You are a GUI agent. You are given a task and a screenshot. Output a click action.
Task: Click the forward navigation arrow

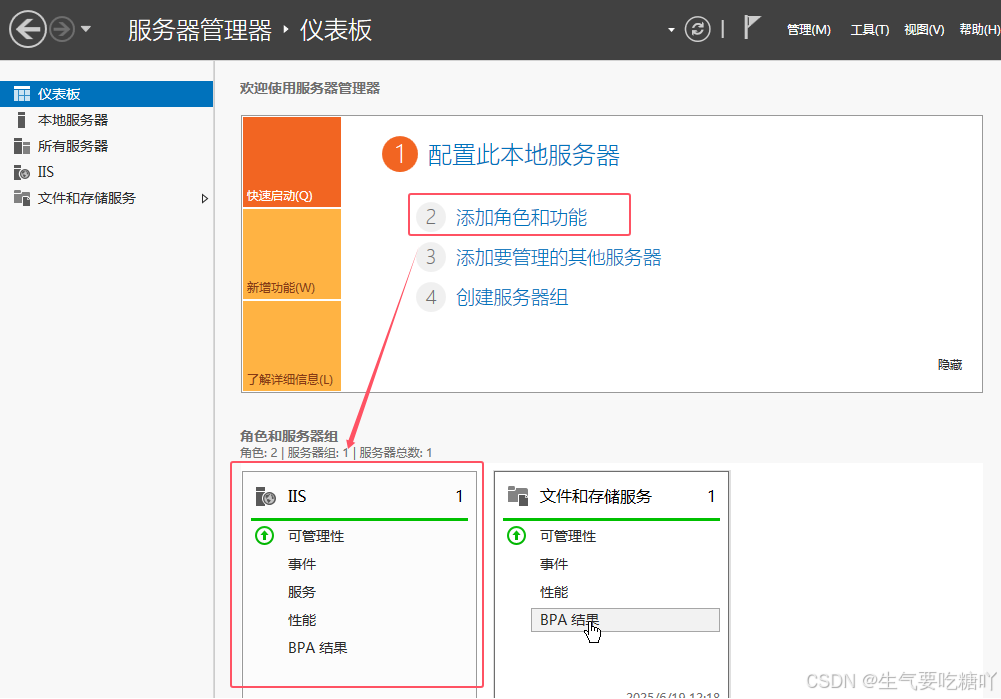click(62, 29)
